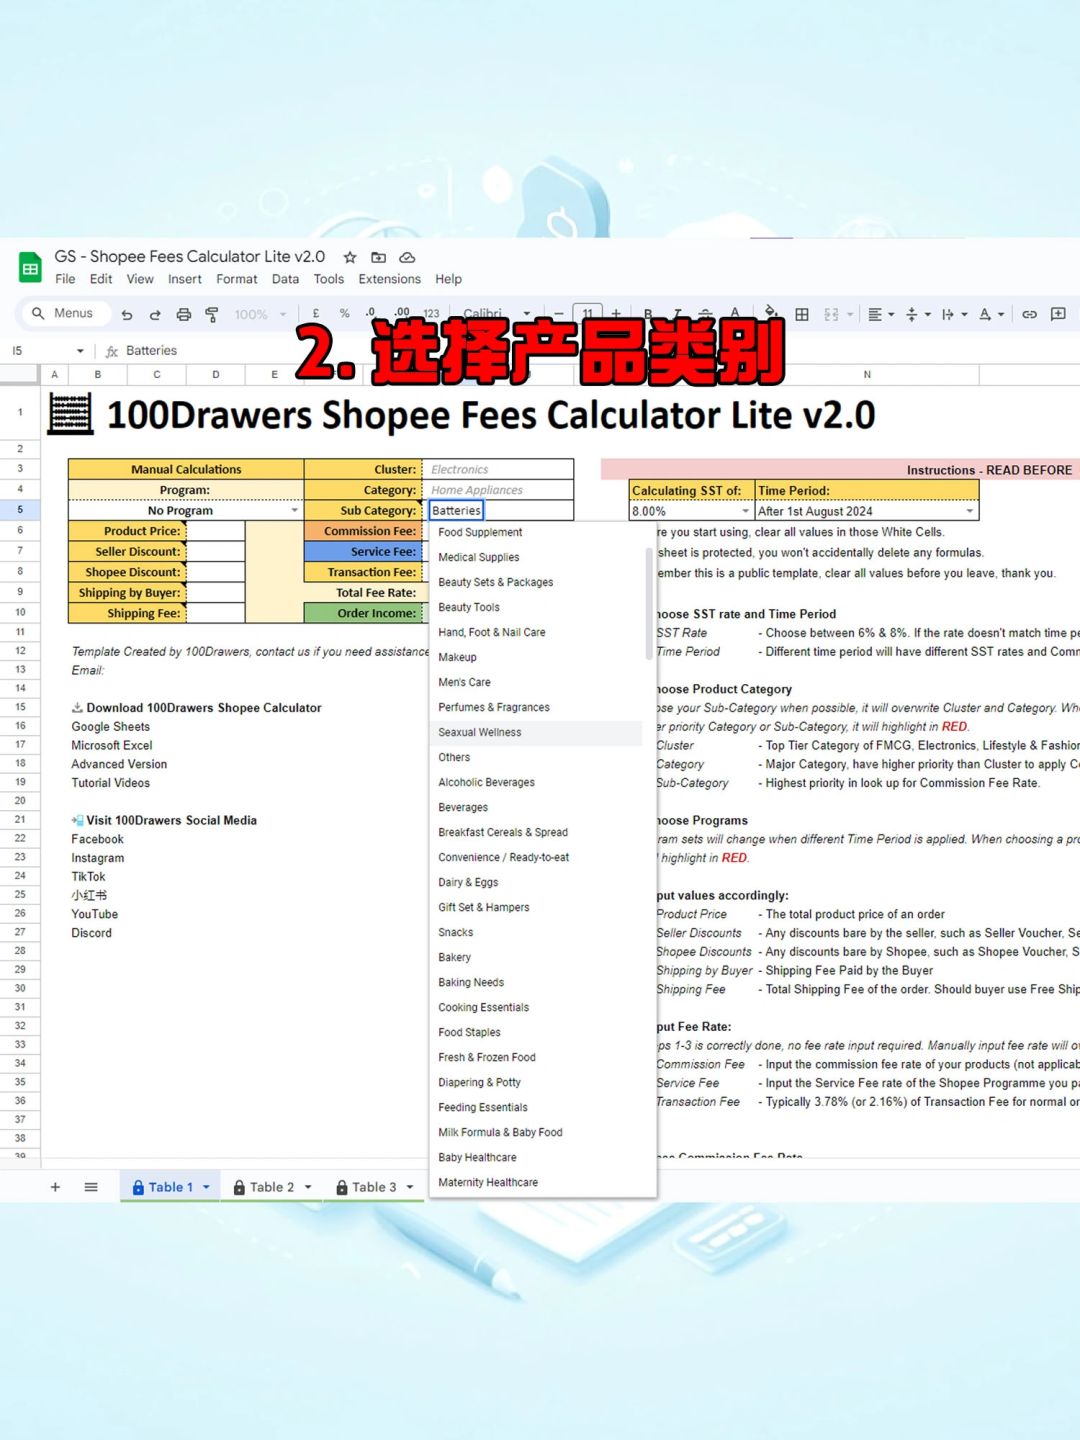1080x1440 pixels.
Task: Open text wrapping dropdown
Action: pos(954,314)
